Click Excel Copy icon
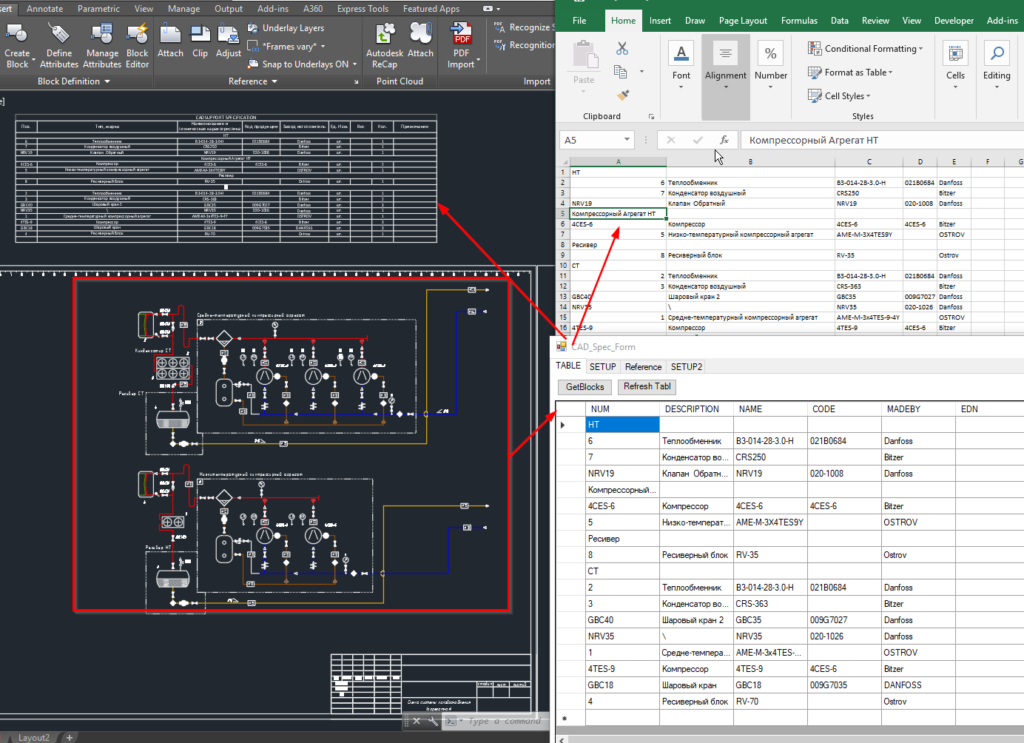This screenshot has width=1024, height=743. tap(620, 72)
